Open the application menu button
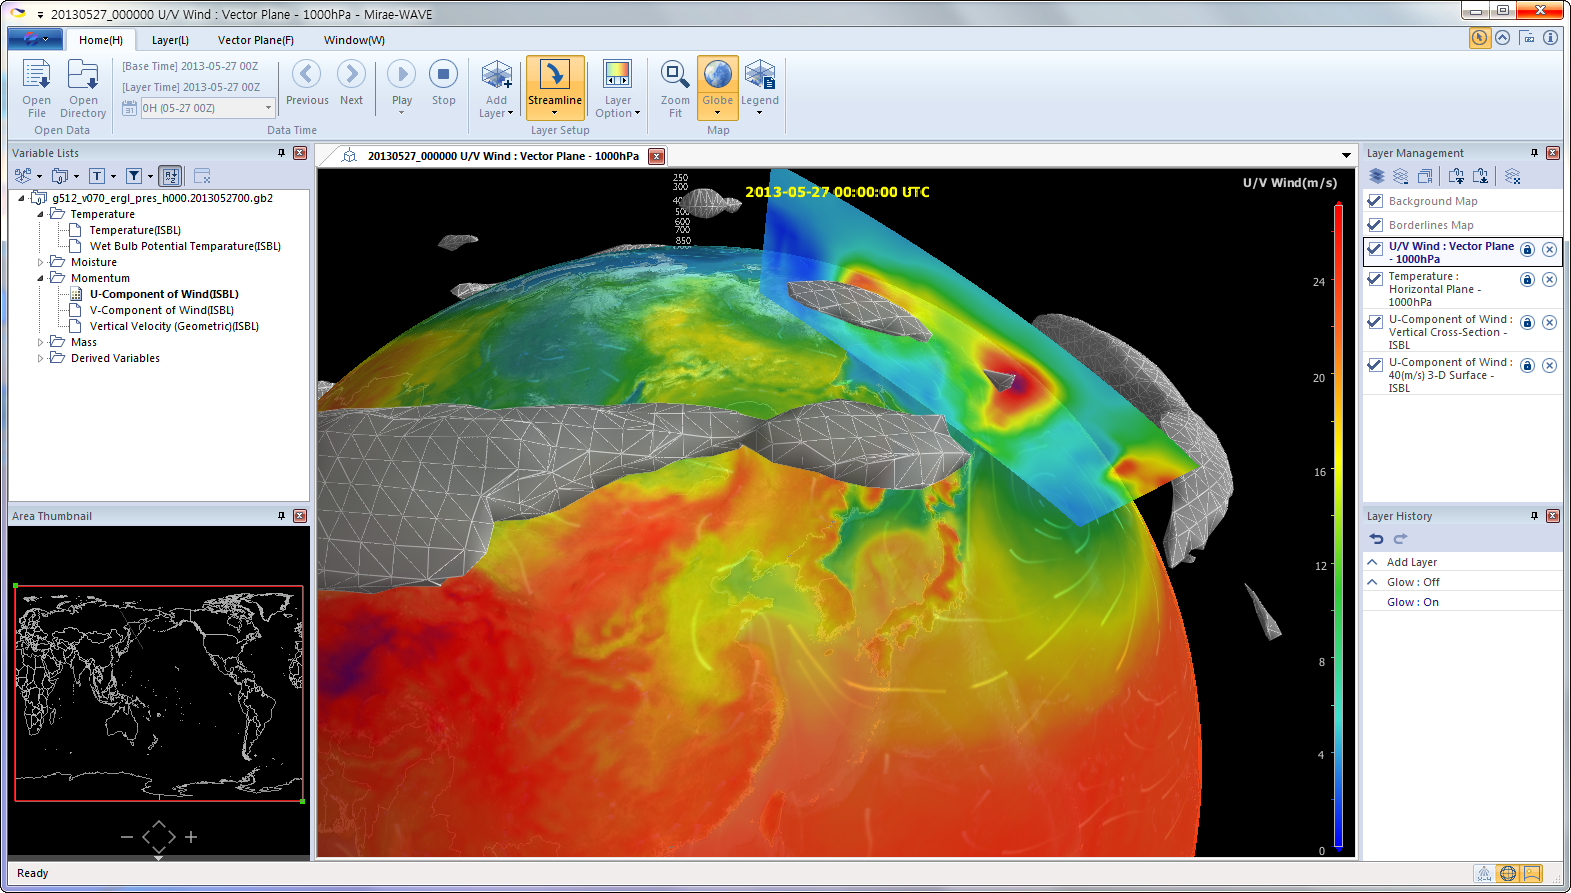1571x893 pixels. [x=35, y=39]
